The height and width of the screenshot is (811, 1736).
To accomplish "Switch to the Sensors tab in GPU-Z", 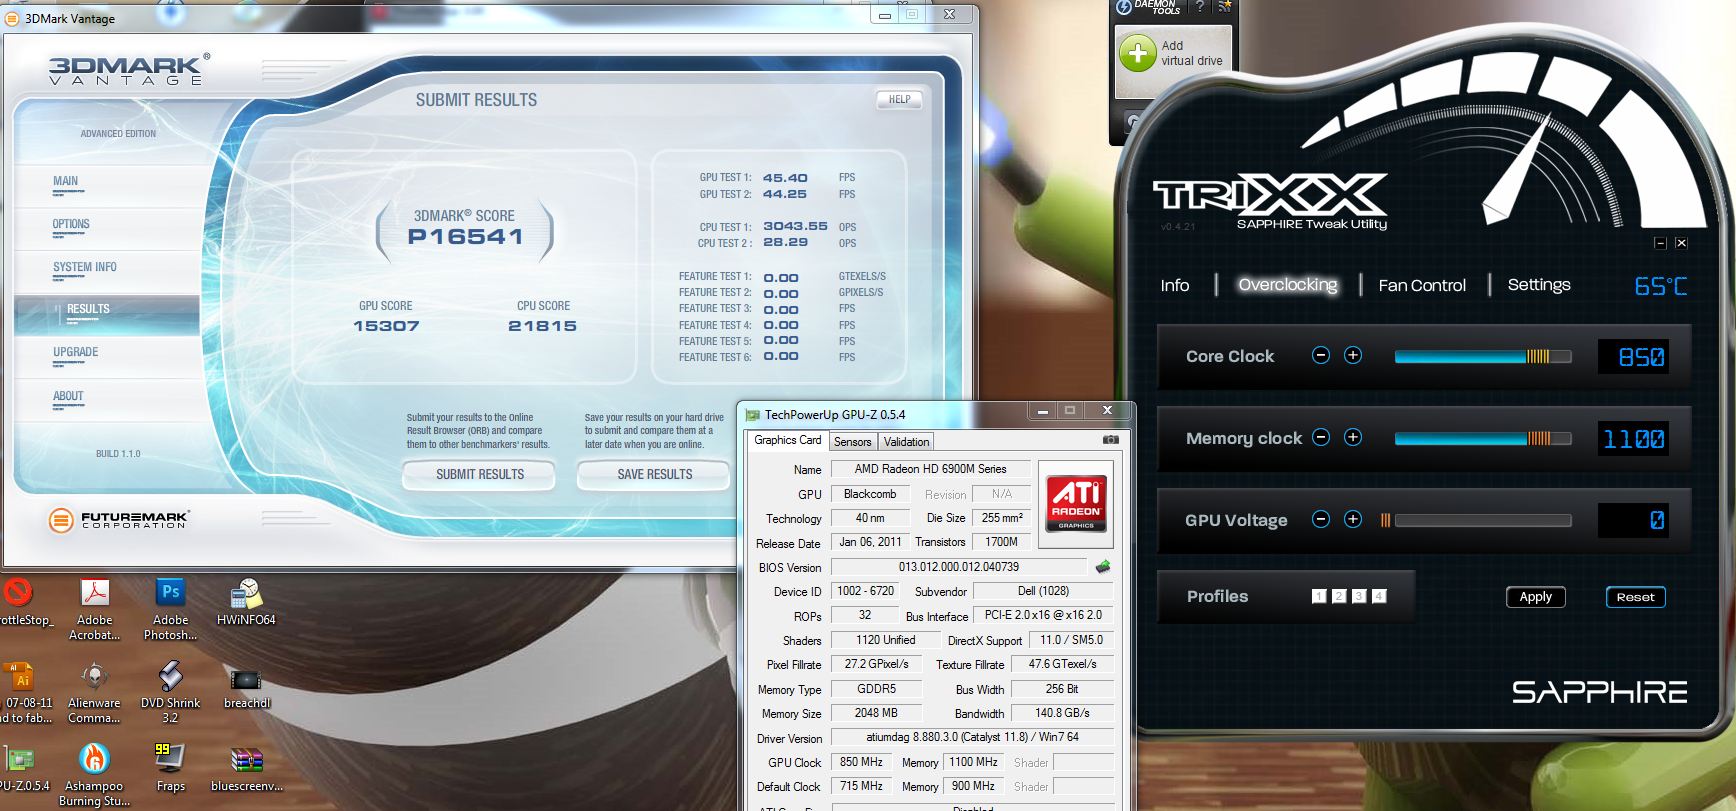I will (x=852, y=441).
